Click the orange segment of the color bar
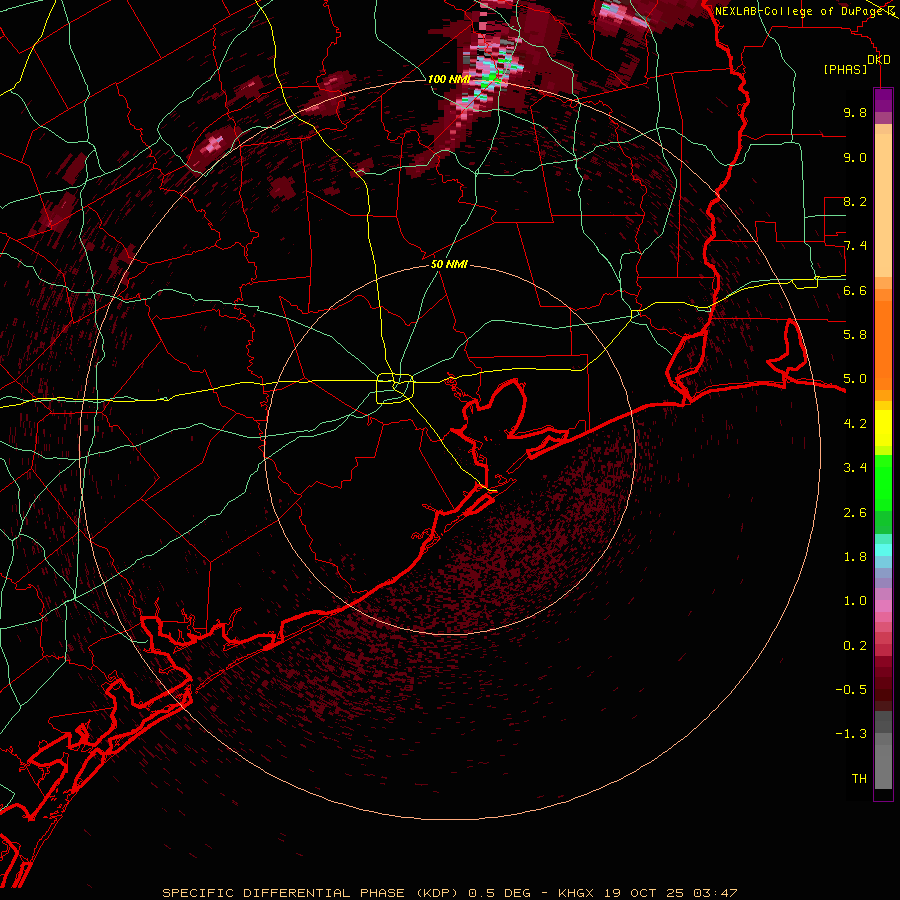The width and height of the screenshot is (900, 900). point(883,344)
